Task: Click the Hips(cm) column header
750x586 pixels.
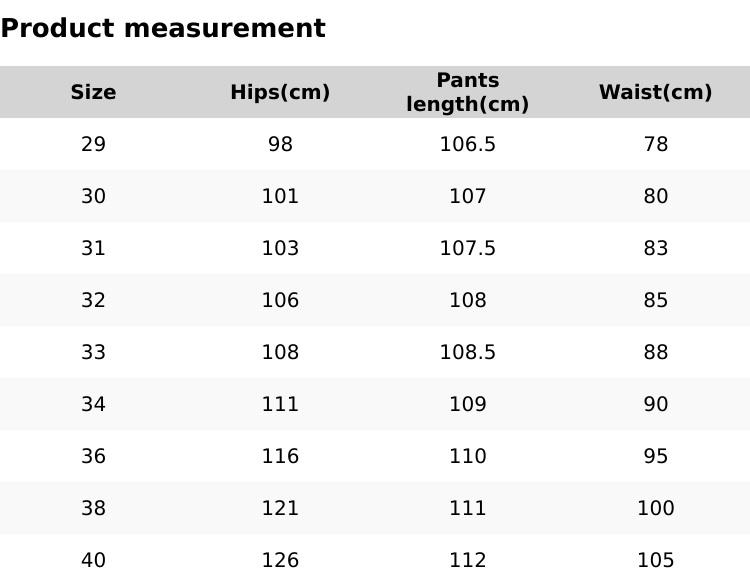Action: pos(280,92)
